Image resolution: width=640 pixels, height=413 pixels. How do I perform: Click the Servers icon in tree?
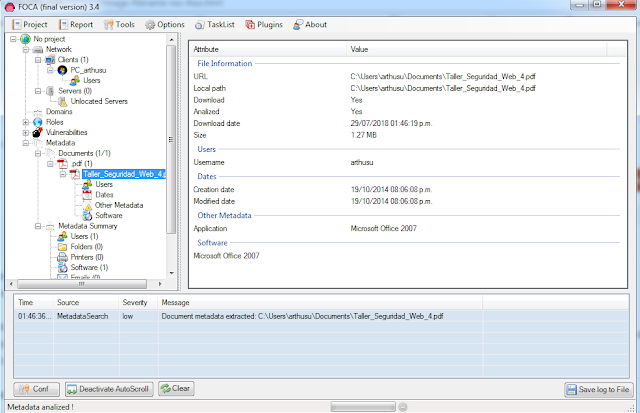[x=50, y=91]
